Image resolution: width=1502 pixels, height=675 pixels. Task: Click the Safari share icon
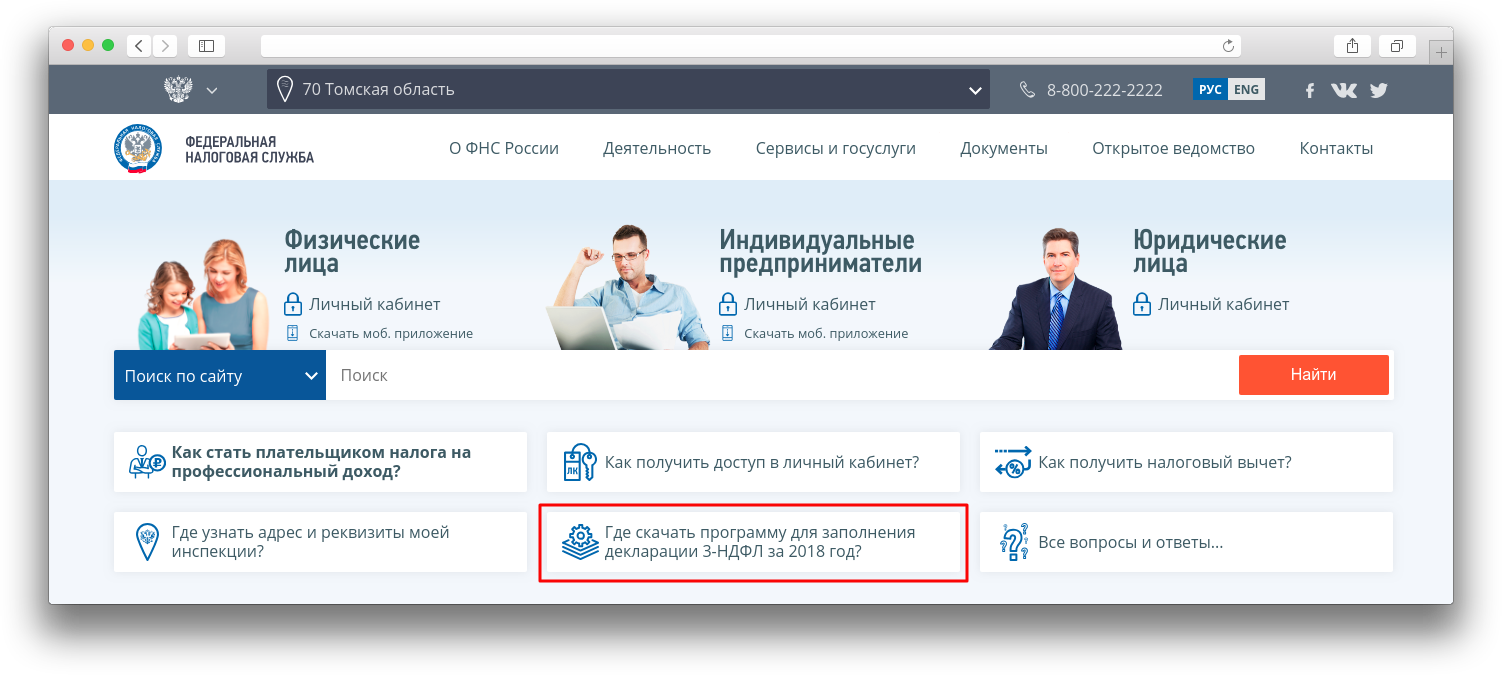point(1352,46)
